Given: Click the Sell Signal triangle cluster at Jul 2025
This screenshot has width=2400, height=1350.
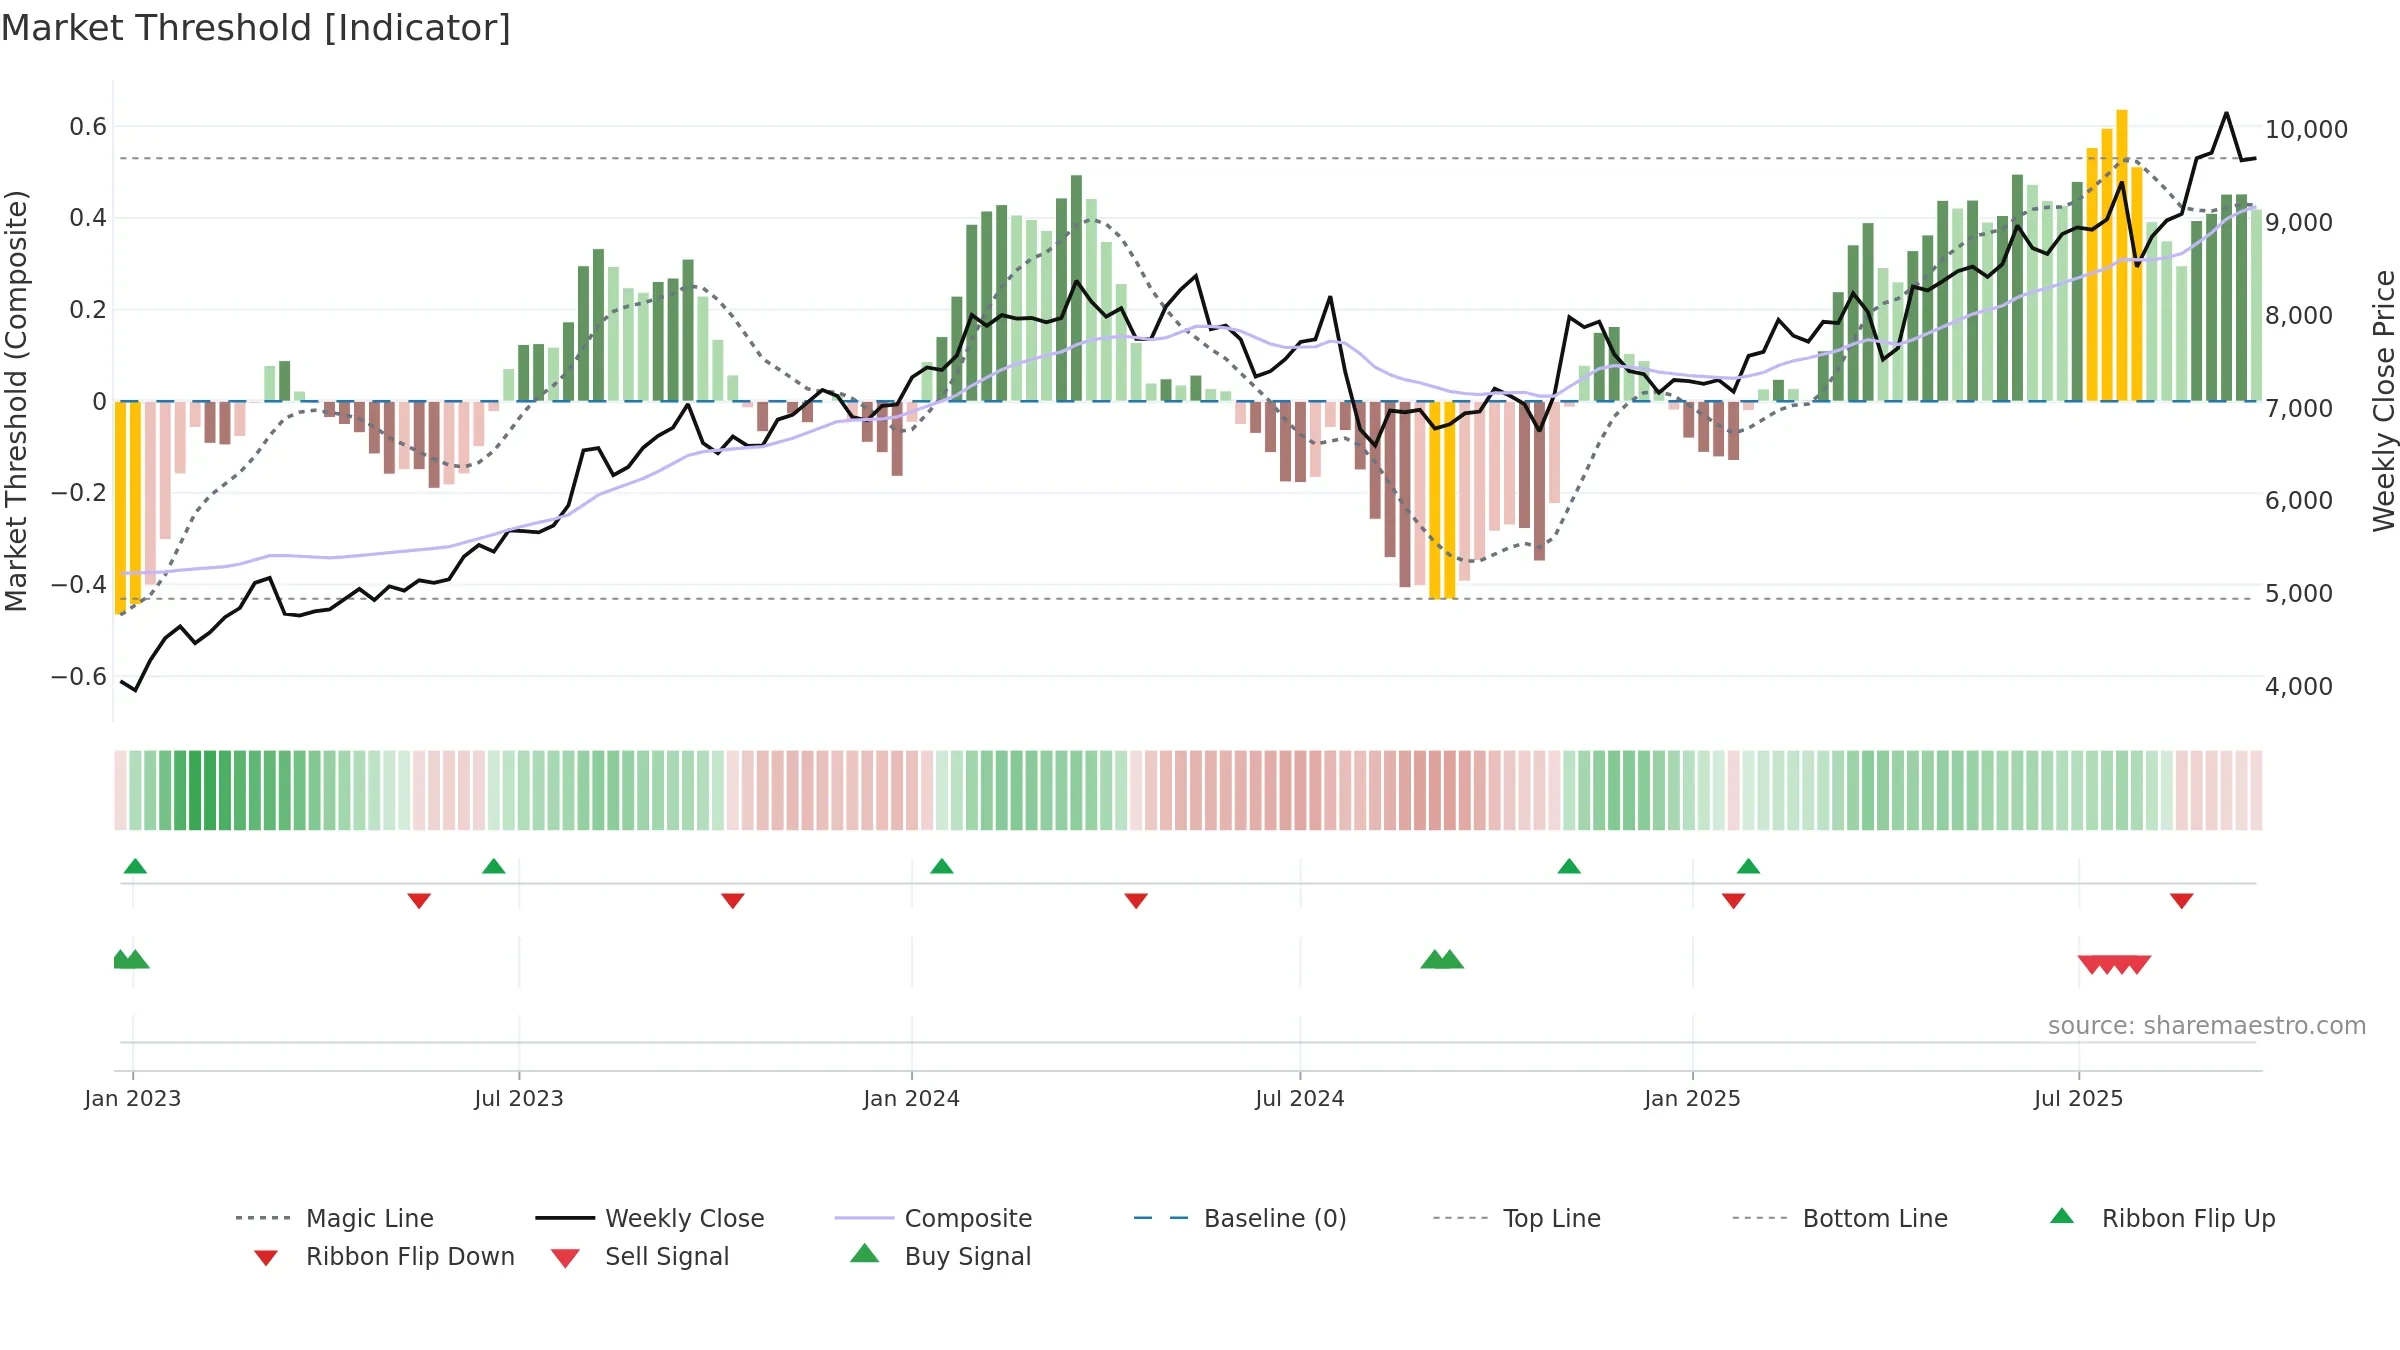Looking at the screenshot, I should point(2114,964).
